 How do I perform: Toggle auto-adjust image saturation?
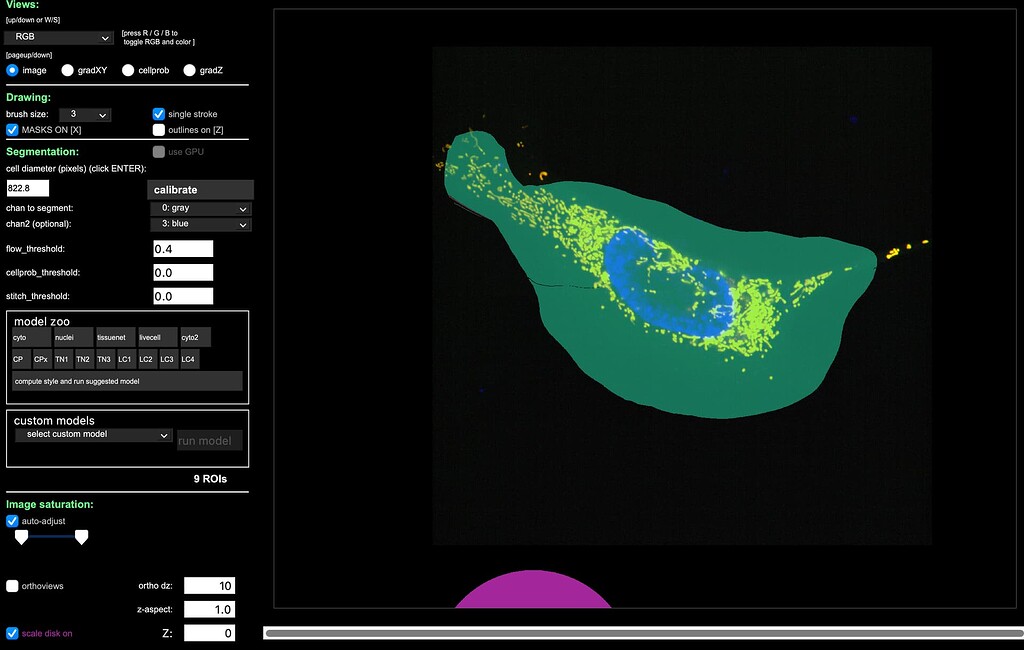pyautogui.click(x=11, y=521)
